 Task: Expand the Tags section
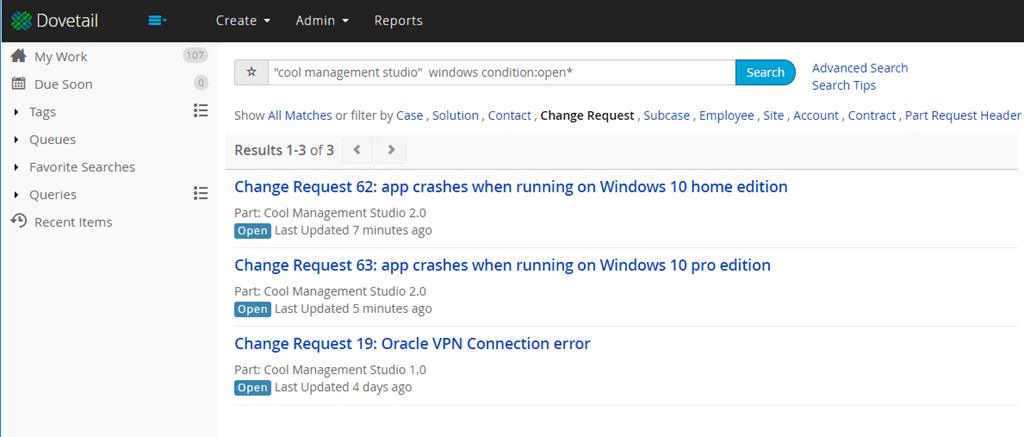coord(16,112)
